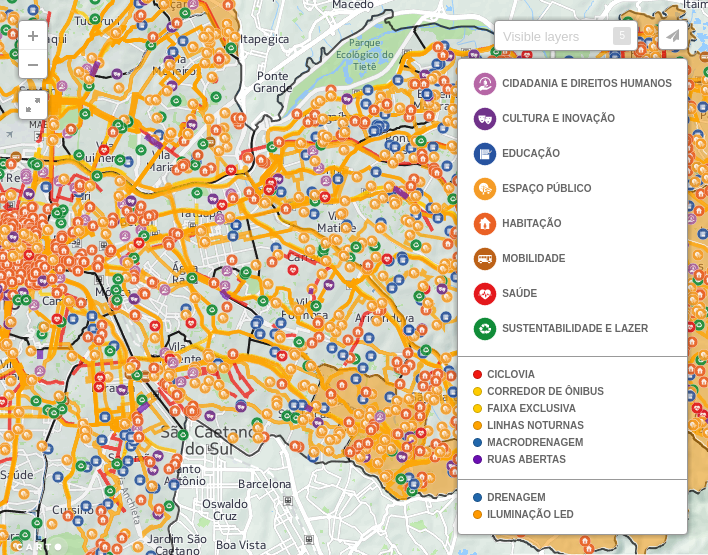Select RUAS ABERTAS layer label

point(526,459)
